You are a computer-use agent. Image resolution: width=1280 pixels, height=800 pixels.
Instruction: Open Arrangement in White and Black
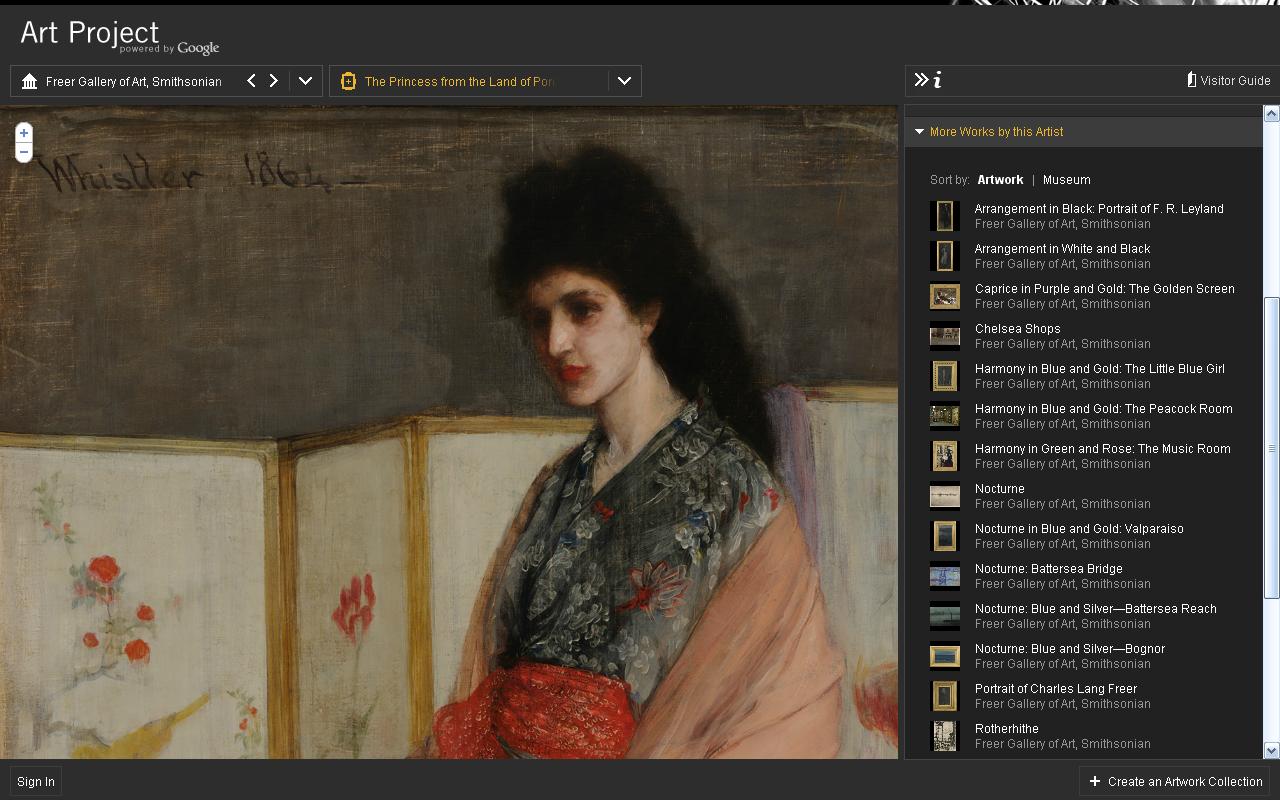1062,249
